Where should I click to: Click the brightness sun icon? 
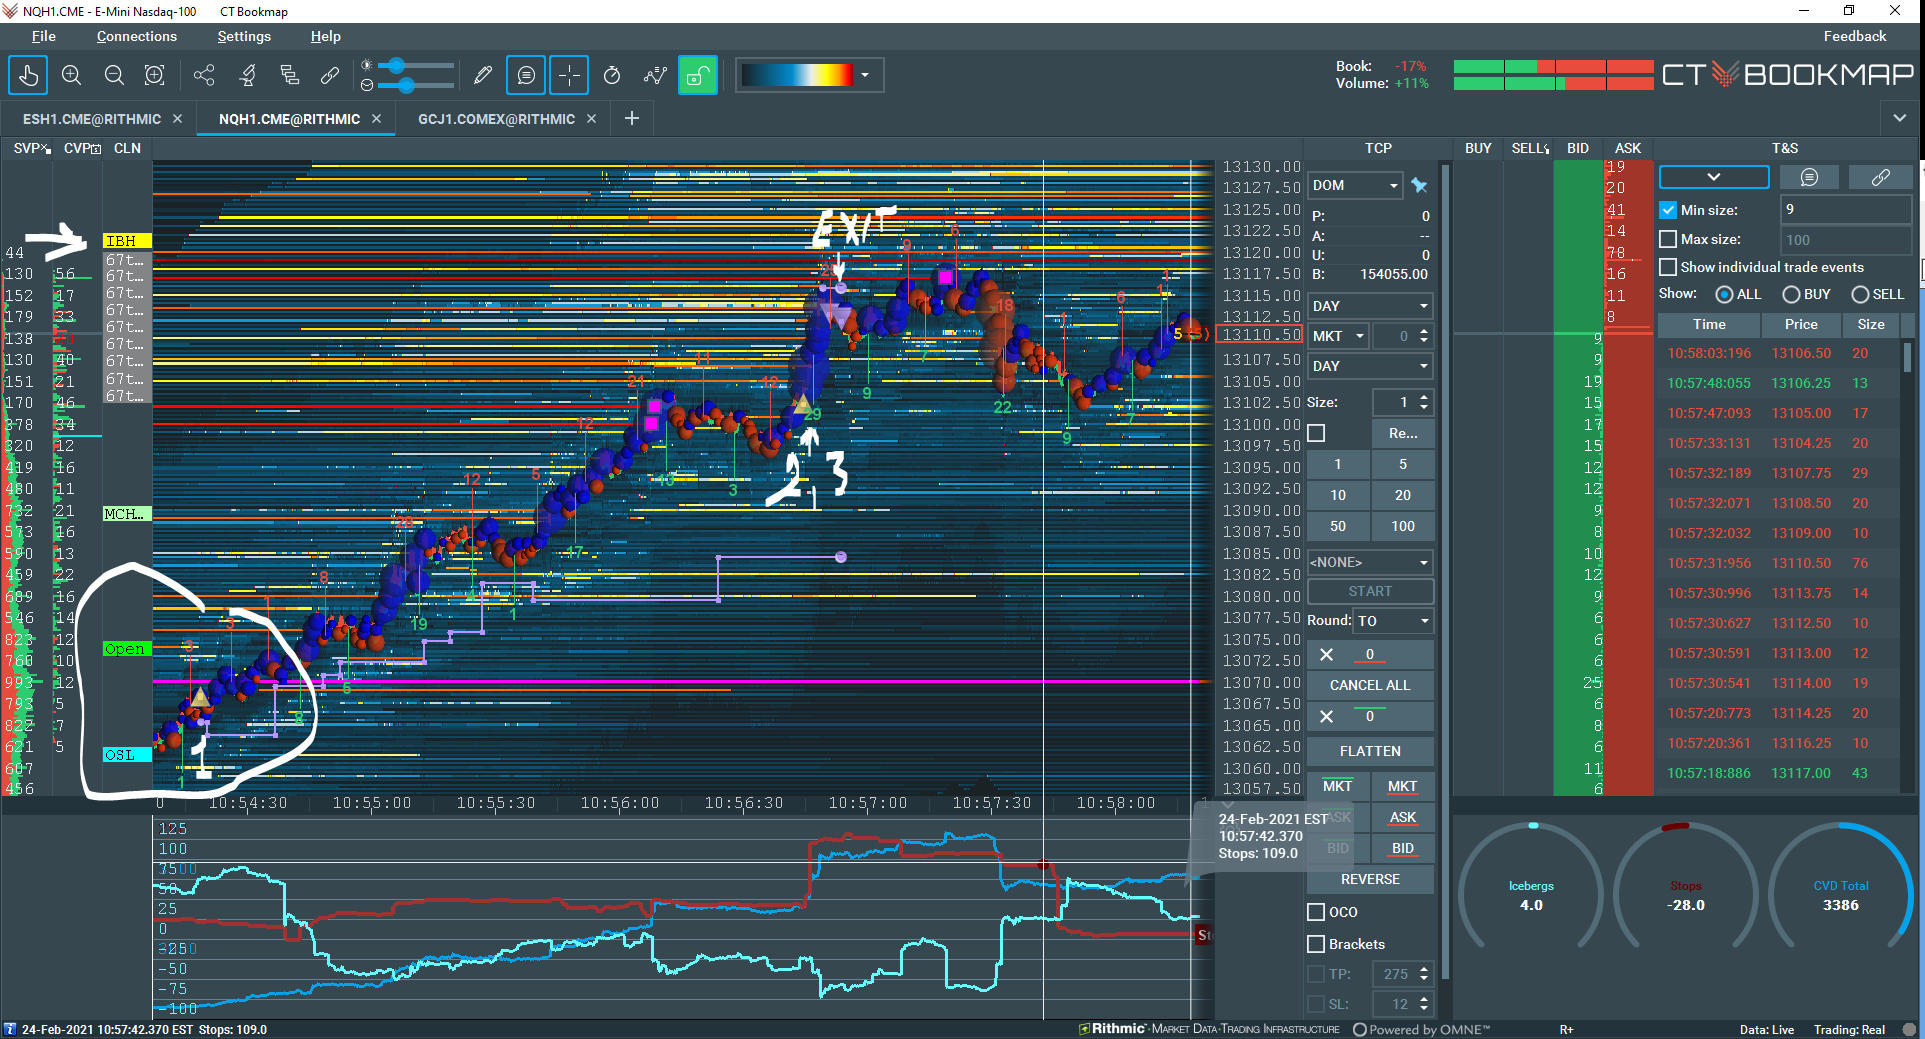pos(367,65)
